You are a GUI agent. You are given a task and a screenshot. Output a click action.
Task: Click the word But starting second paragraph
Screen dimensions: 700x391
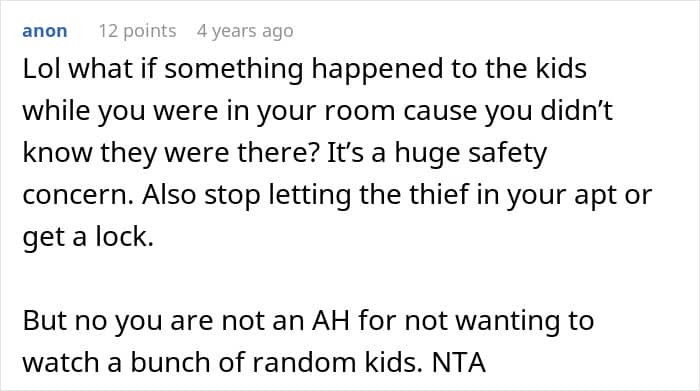[x=44, y=320]
